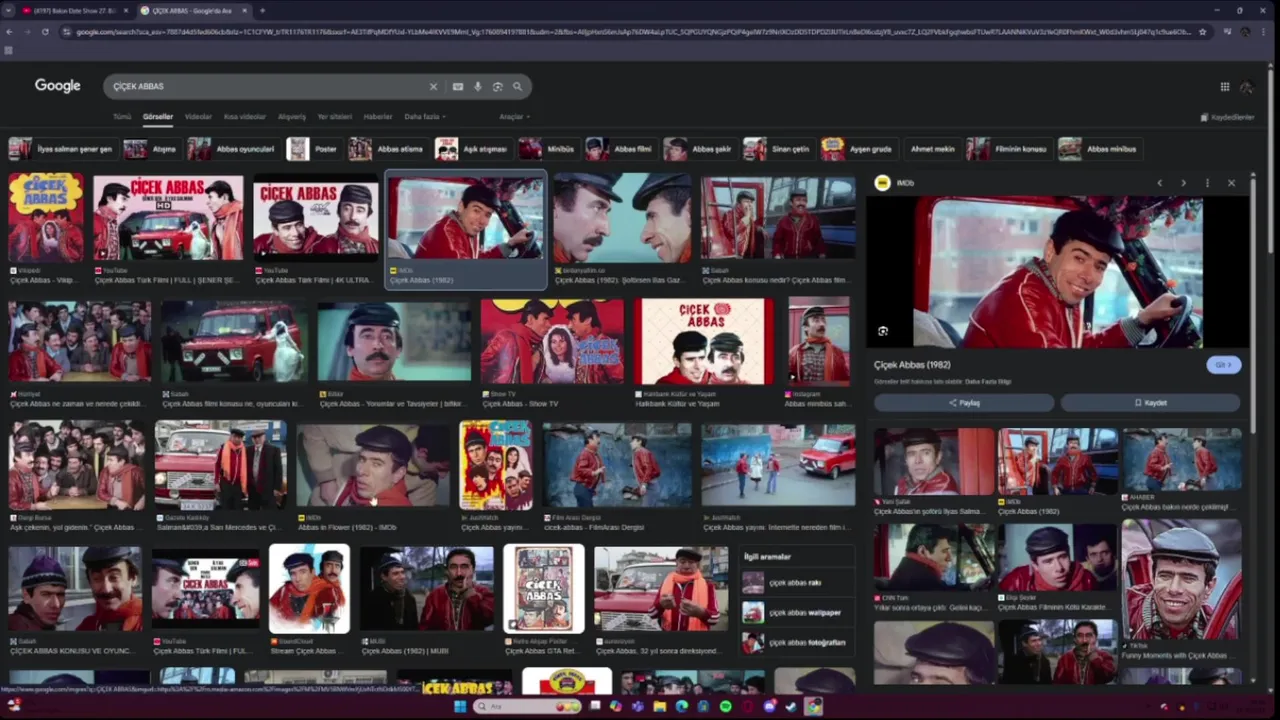Screen dimensions: 1280x720
Task: Clear the search box with the X icon
Action: 433,87
